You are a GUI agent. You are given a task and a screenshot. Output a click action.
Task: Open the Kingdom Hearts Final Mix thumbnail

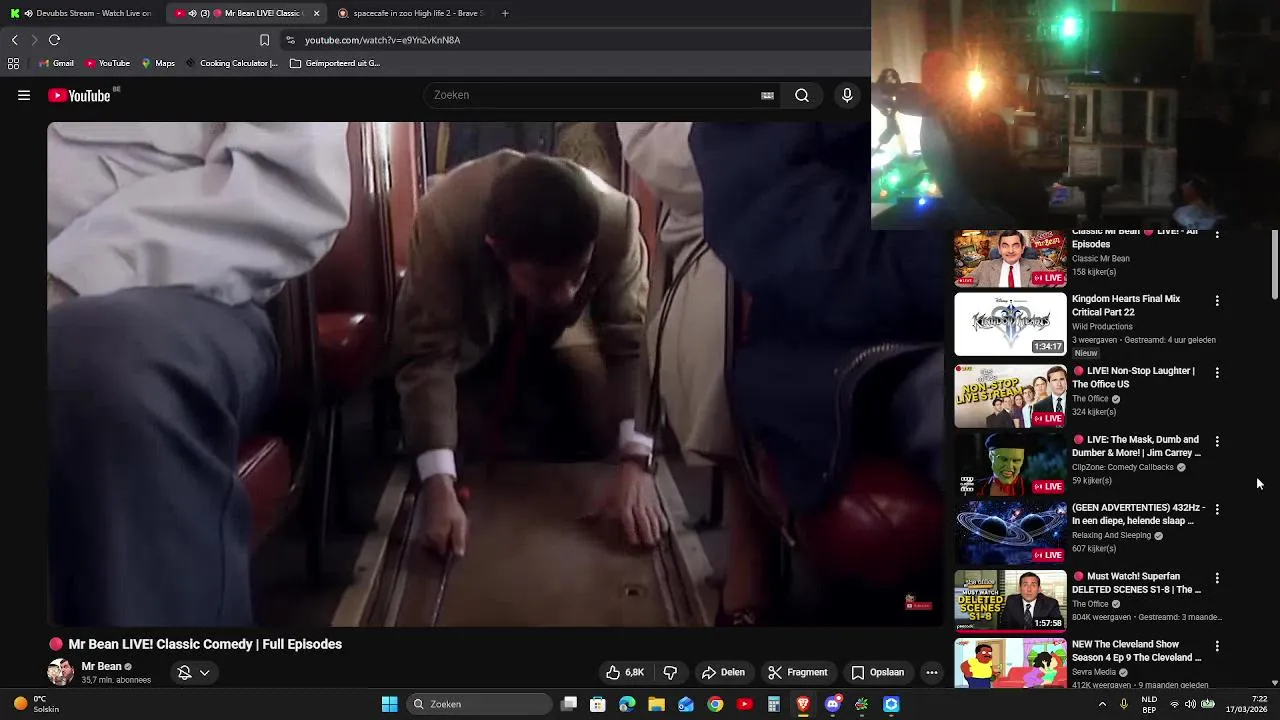point(1010,324)
